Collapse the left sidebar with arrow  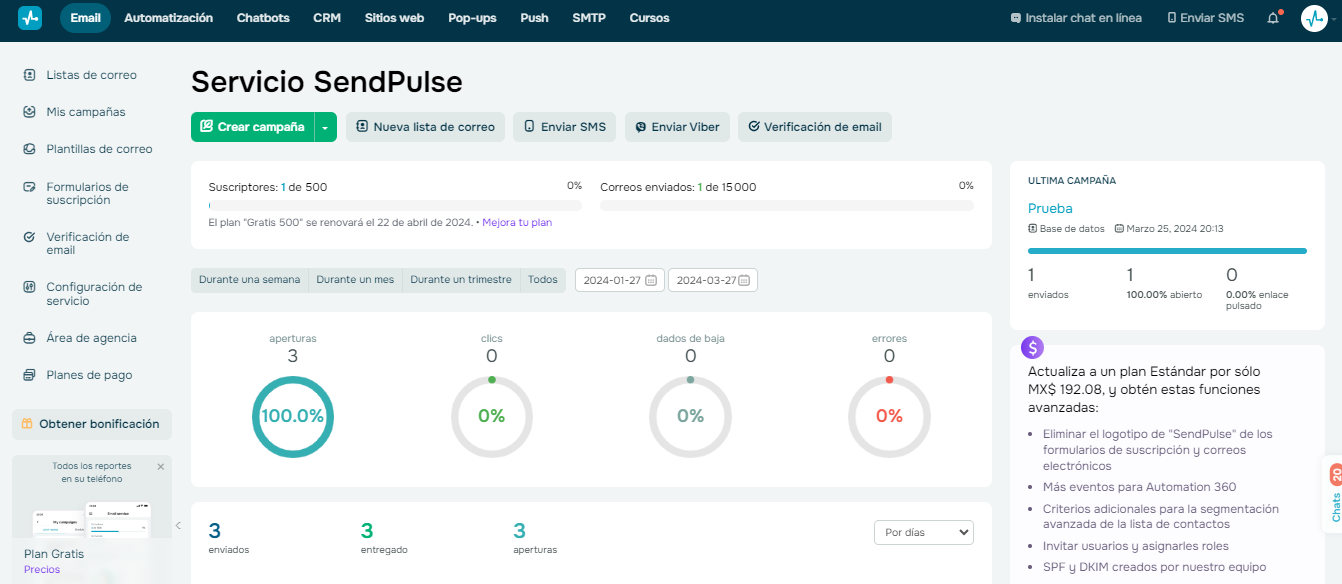pyautogui.click(x=178, y=525)
